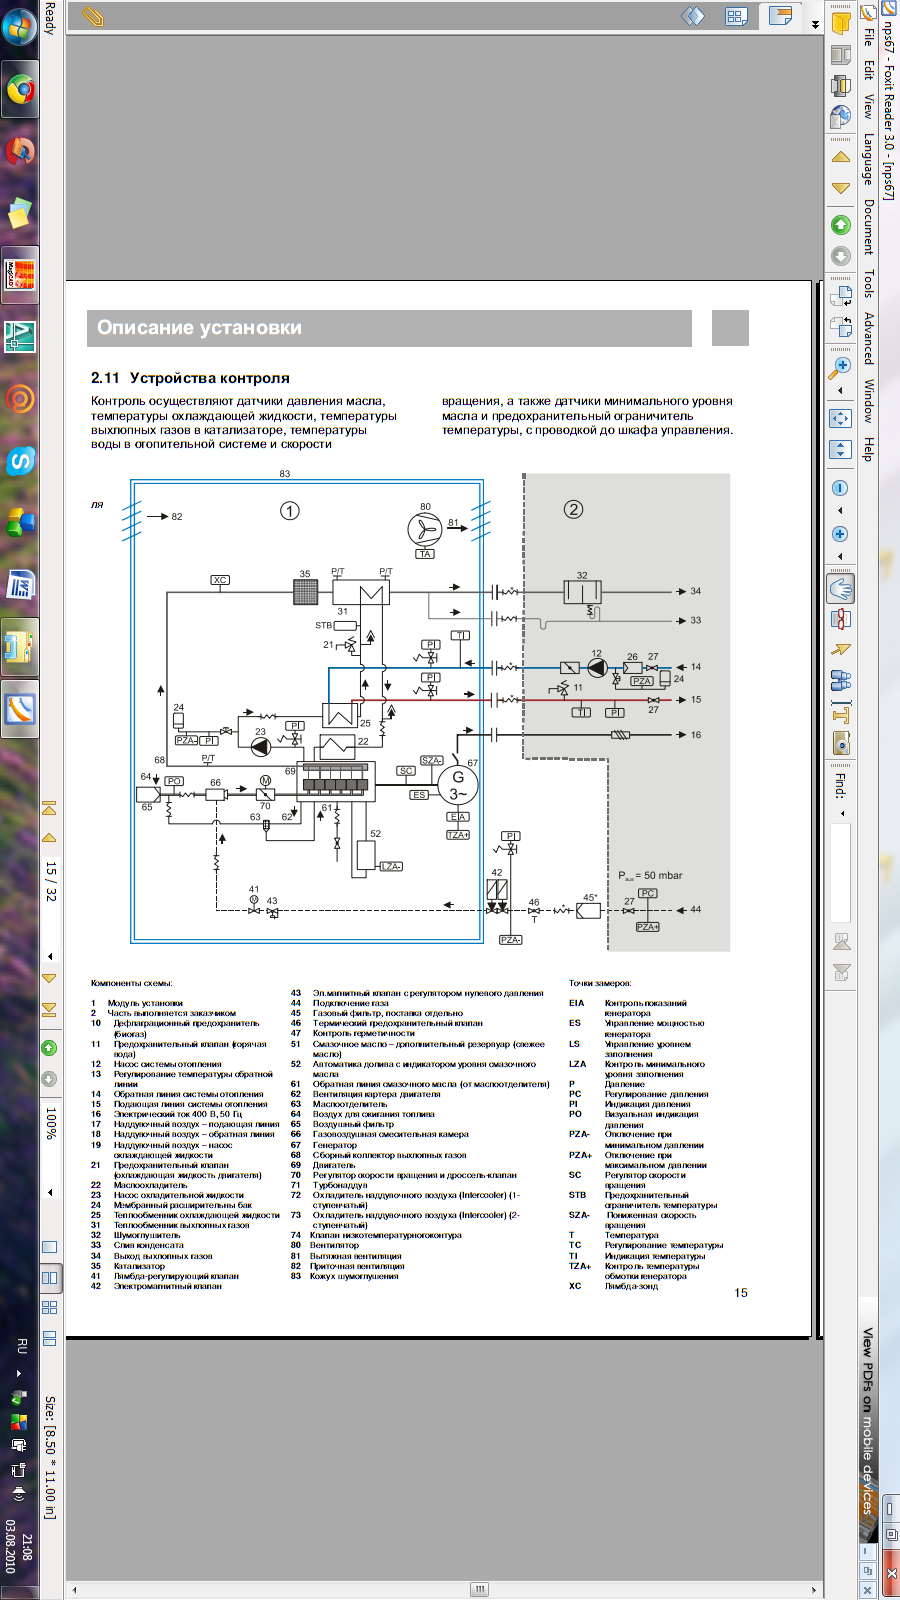Screen dimensions: 900x1600
Task: Open Google Chrome from the taskbar
Action: (20, 91)
